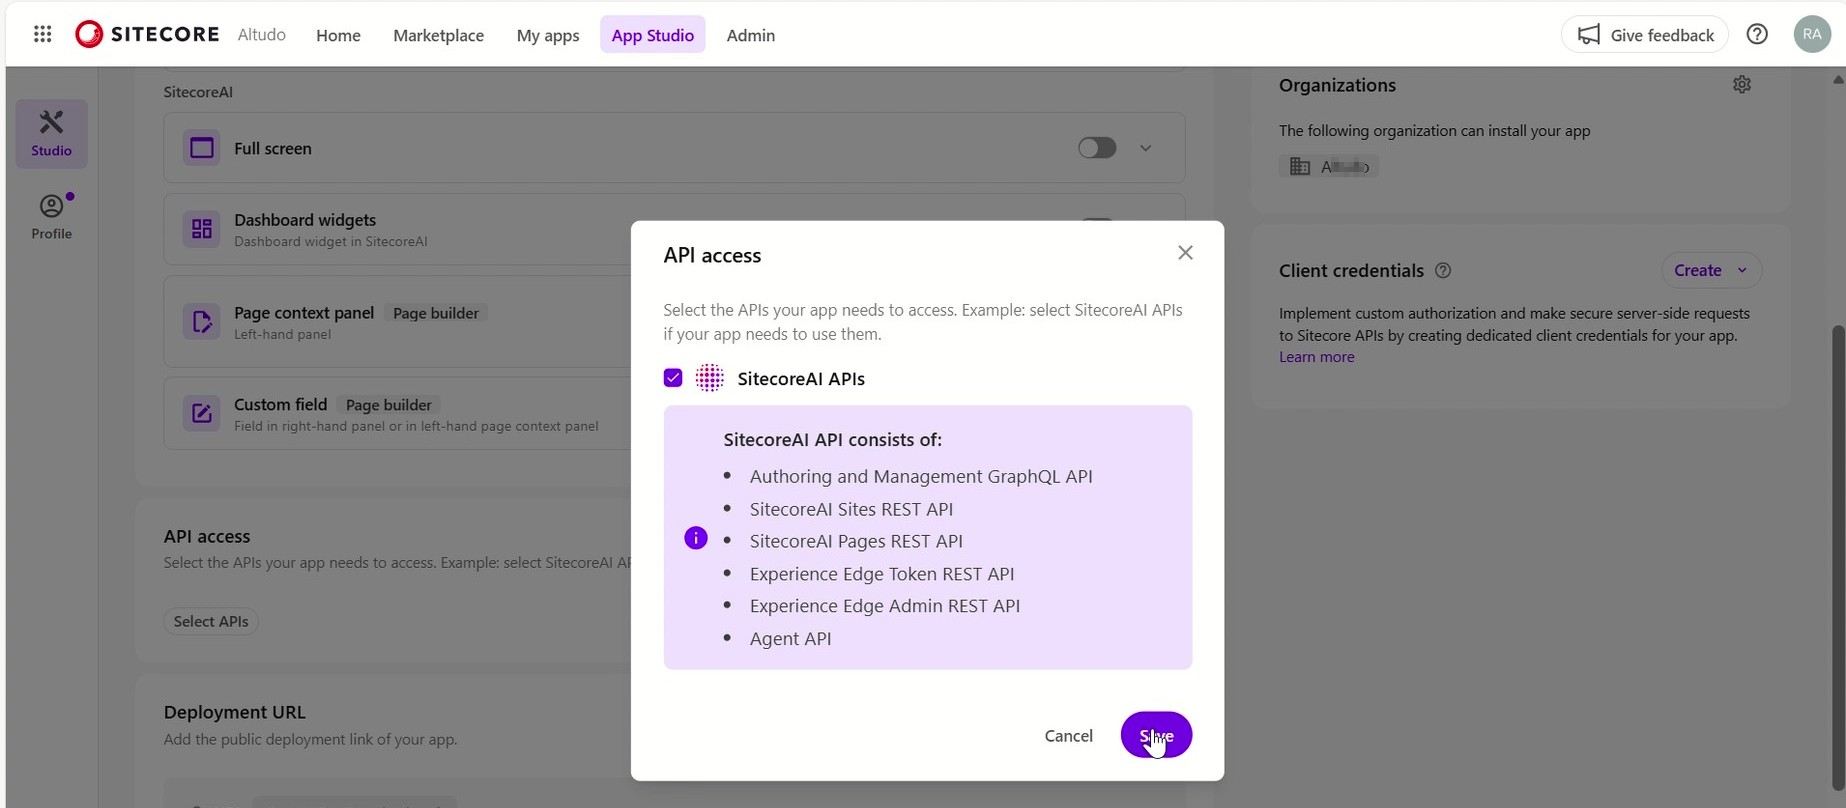This screenshot has height=808, width=1846.
Task: Click the Give feedback button
Action: coord(1644,35)
